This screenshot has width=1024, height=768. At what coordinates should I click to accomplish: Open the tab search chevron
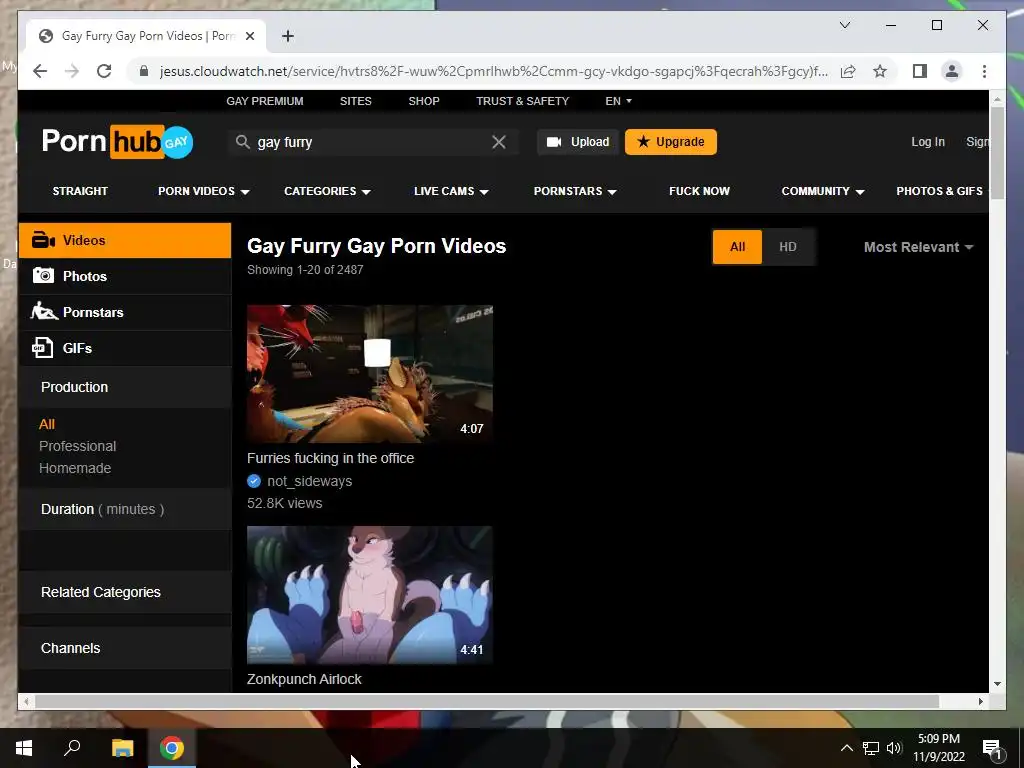844,25
